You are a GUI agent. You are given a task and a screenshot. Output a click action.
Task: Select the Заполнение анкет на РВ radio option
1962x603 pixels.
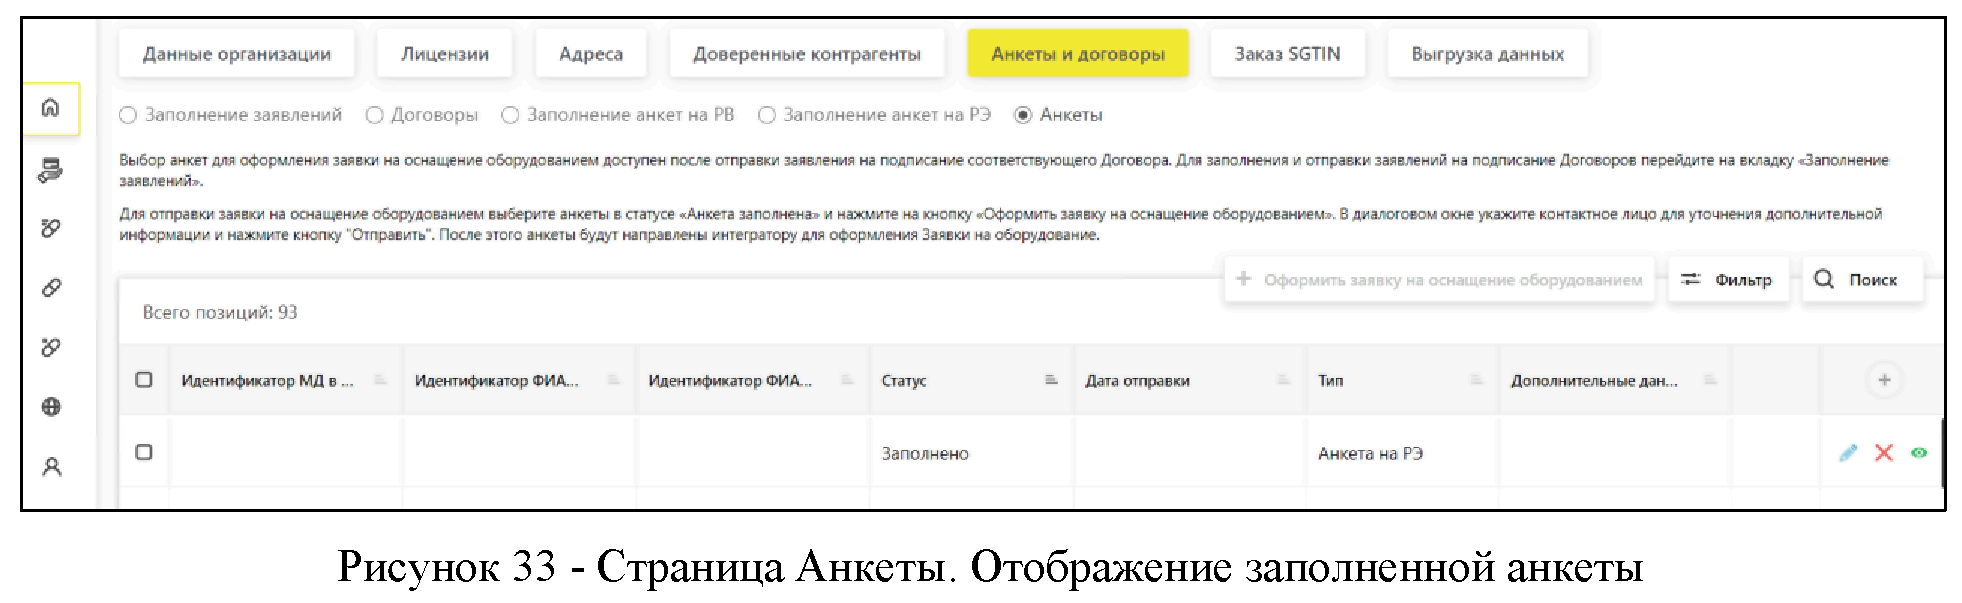[x=510, y=115]
